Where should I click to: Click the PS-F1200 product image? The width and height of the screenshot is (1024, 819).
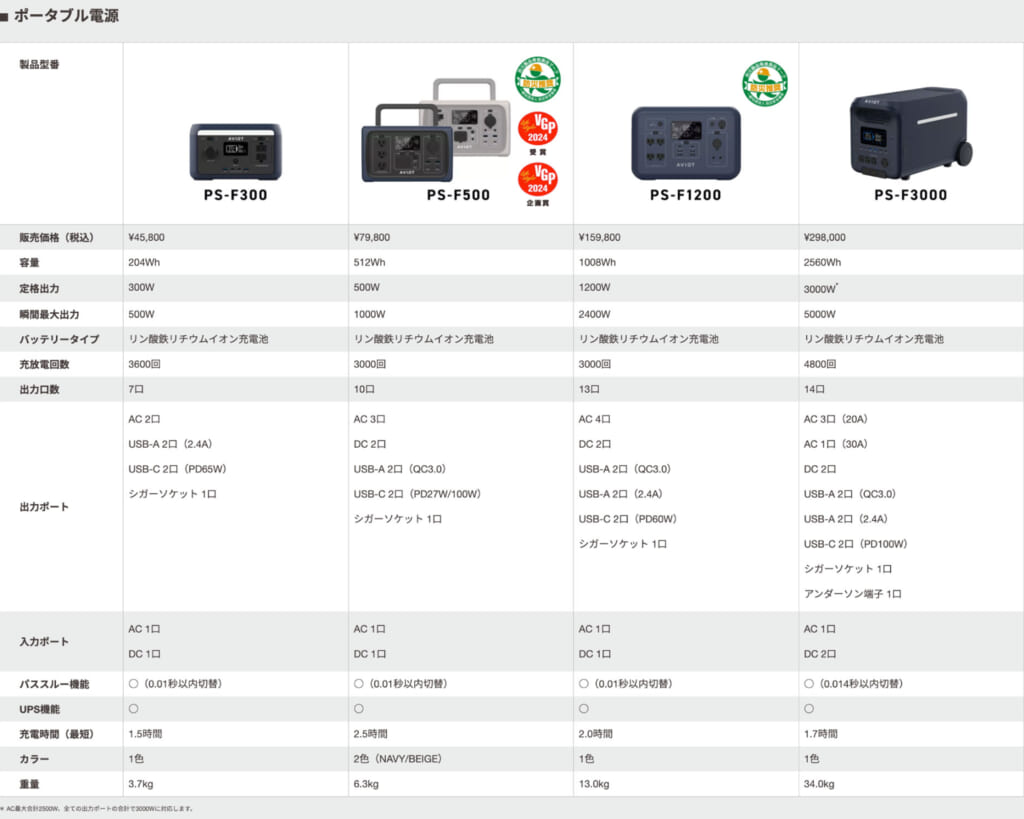click(x=686, y=143)
